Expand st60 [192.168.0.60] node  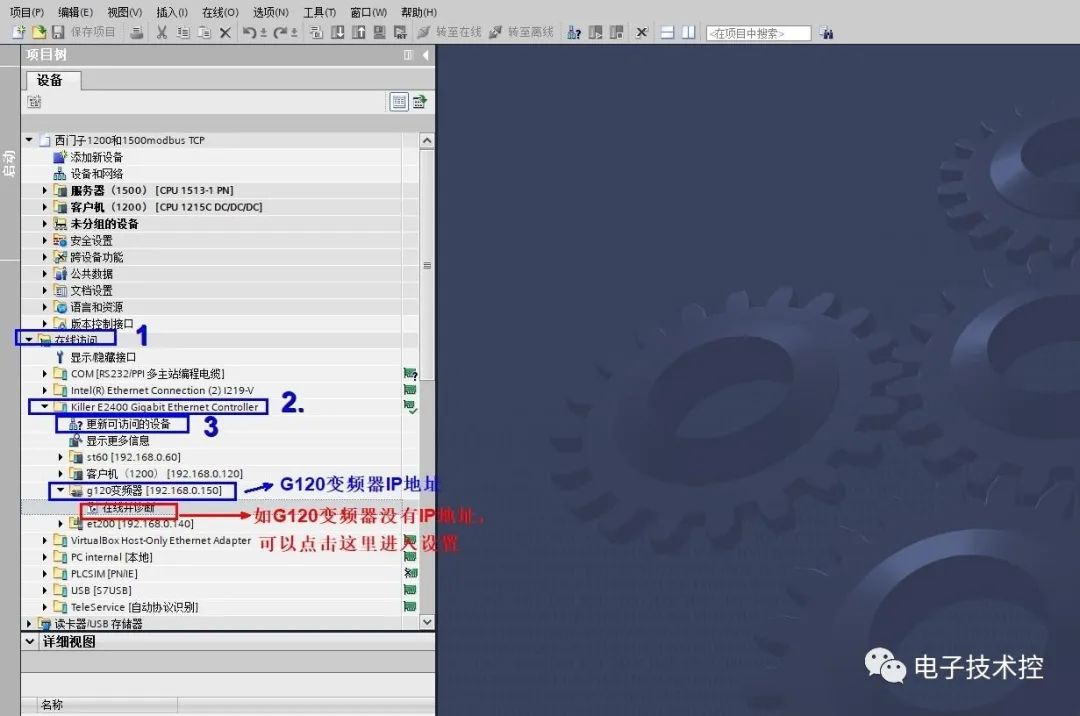(x=61, y=457)
